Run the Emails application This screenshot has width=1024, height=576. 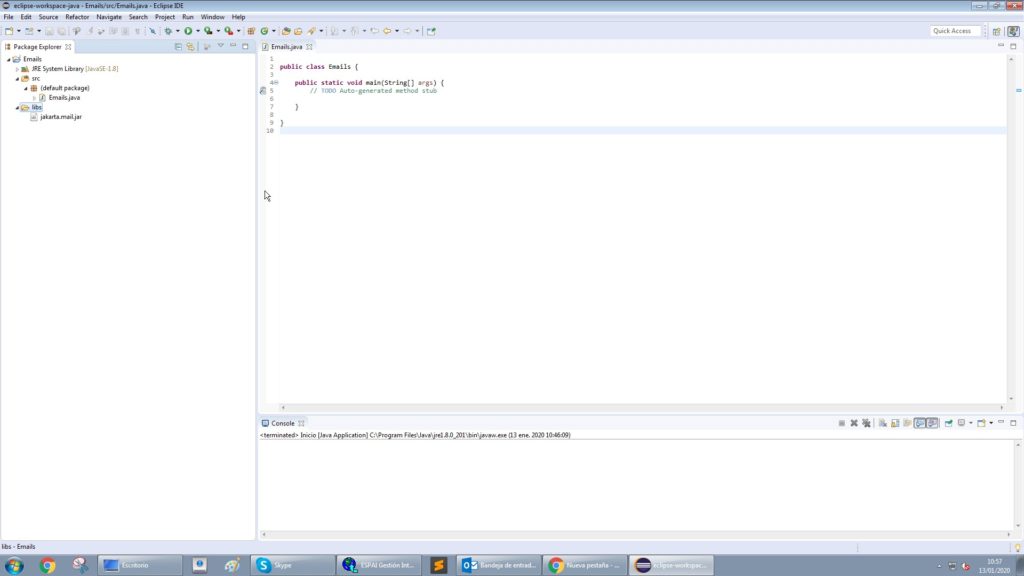(189, 31)
